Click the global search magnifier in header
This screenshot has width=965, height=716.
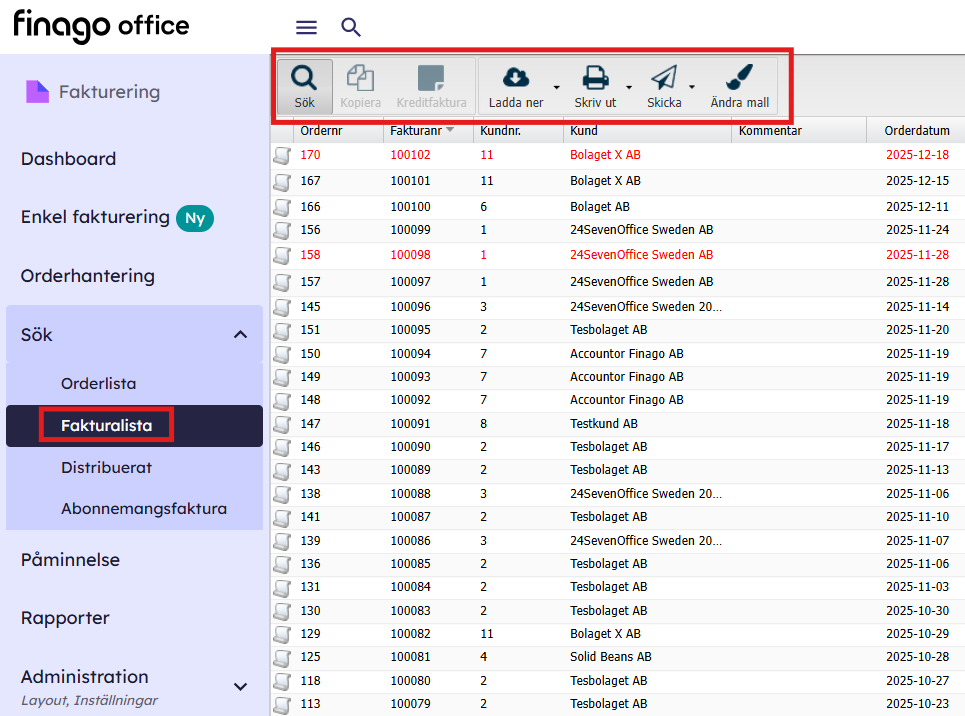(351, 28)
